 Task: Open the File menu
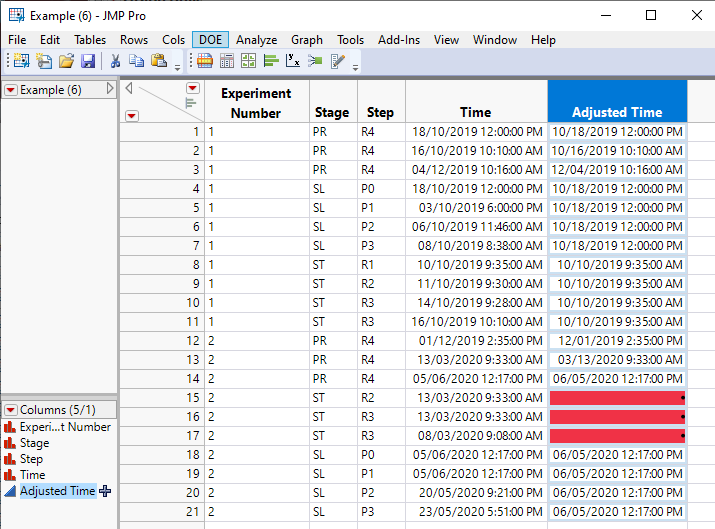click(x=17, y=40)
